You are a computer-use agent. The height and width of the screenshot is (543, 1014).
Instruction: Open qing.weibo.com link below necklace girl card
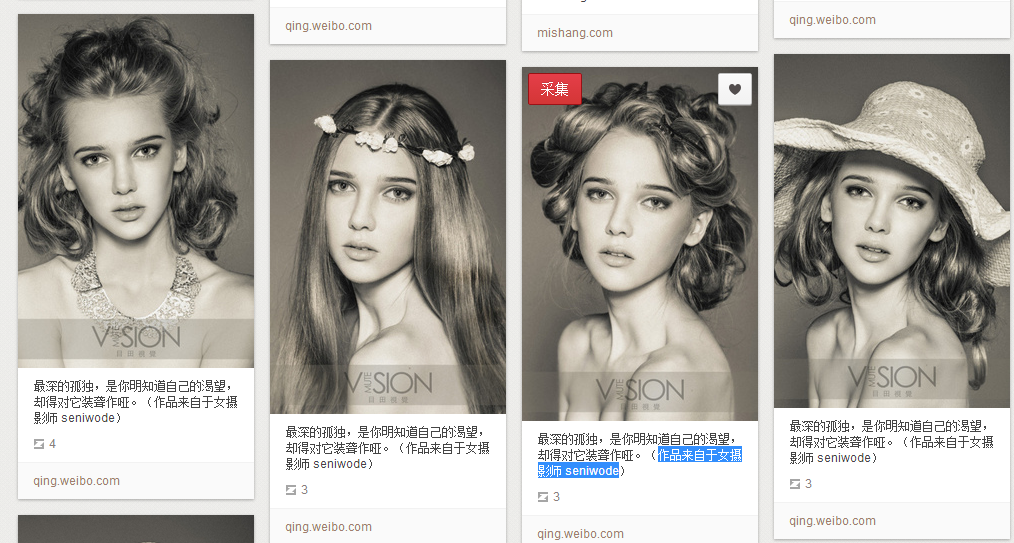pyautogui.click(x=76, y=481)
